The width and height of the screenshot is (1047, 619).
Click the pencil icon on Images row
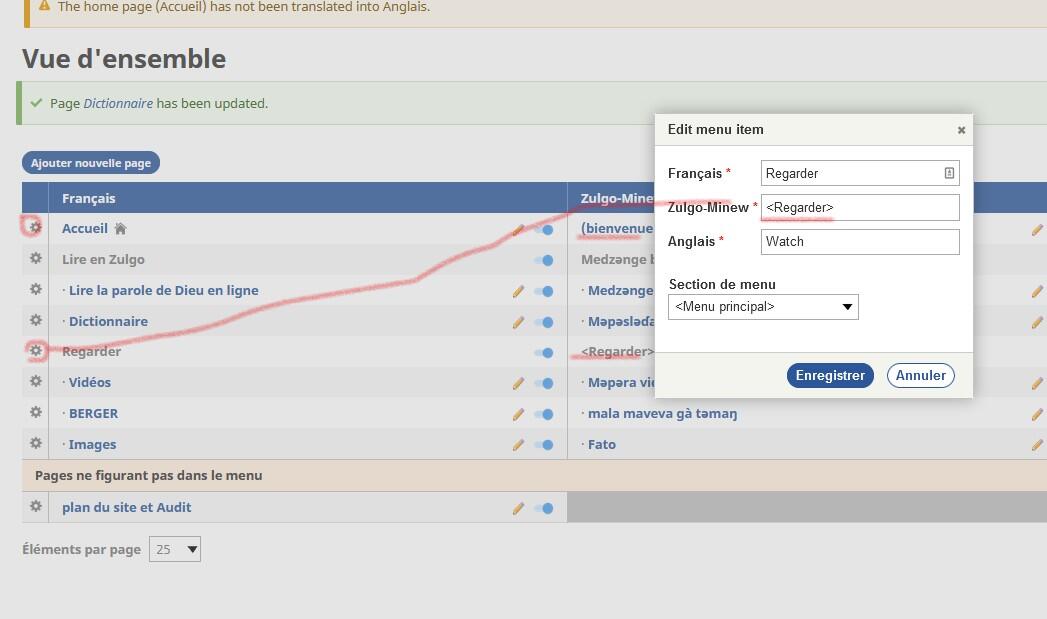coord(518,445)
